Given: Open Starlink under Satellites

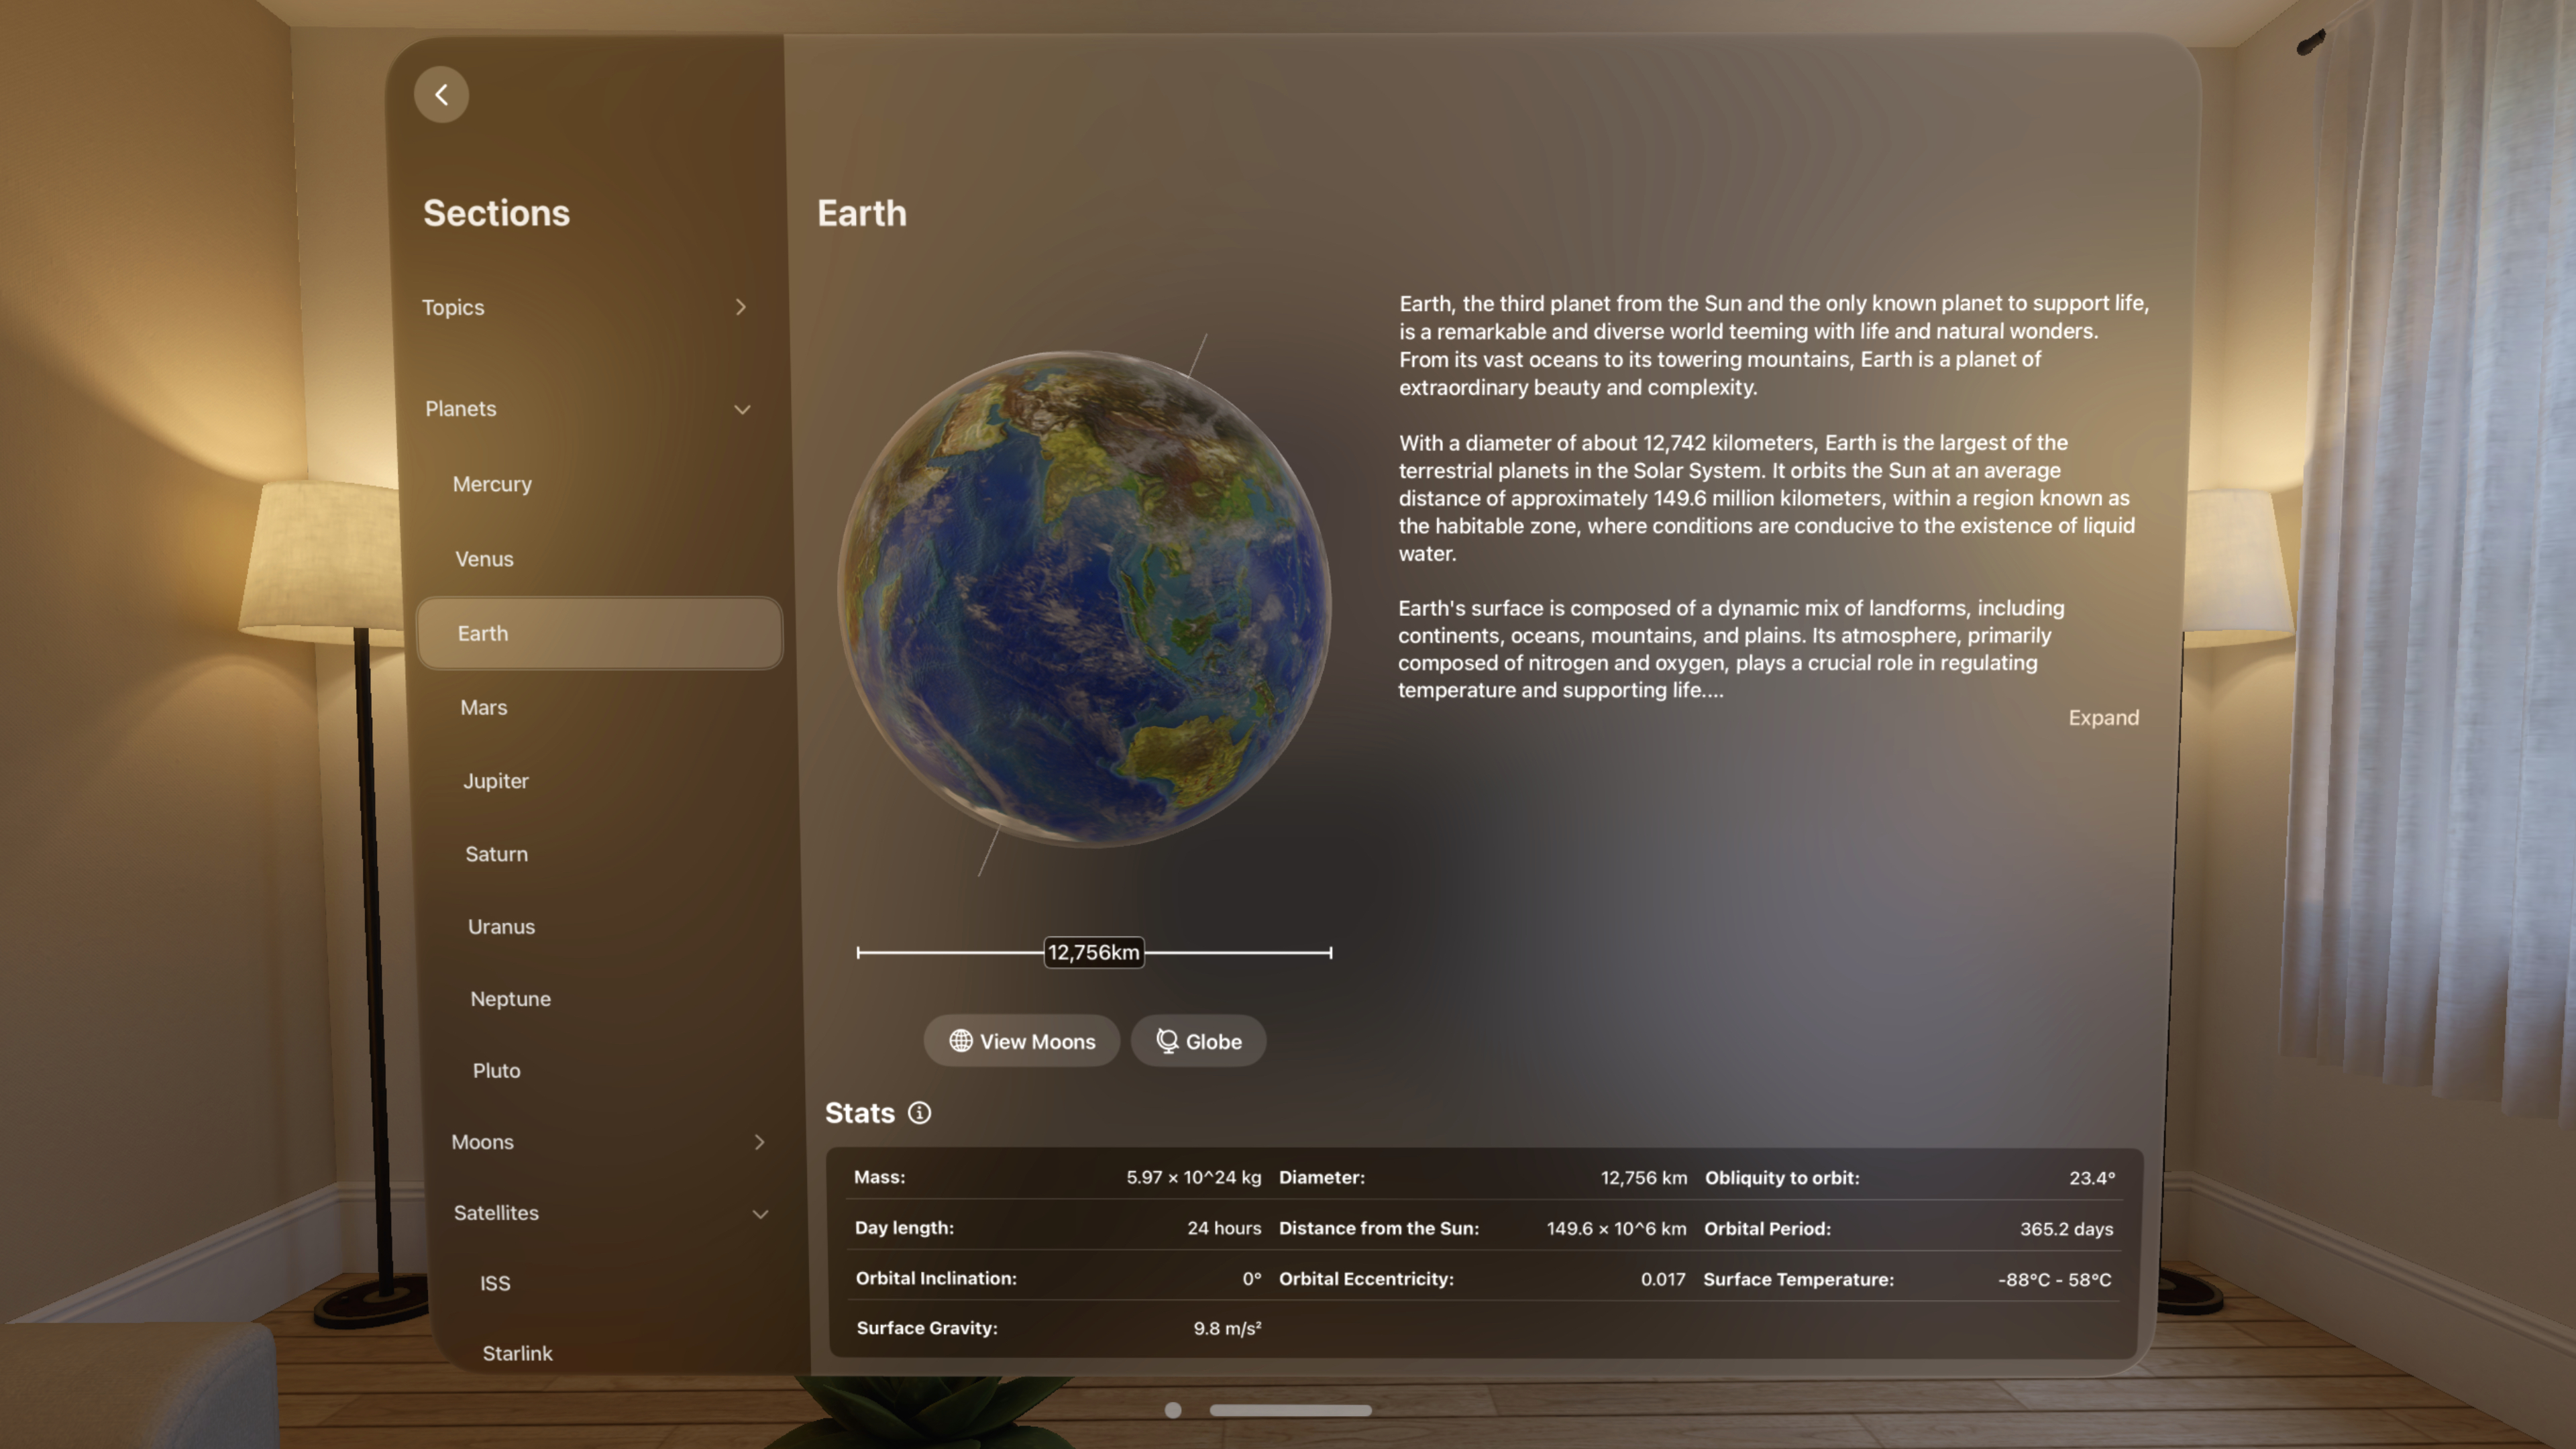Looking at the screenshot, I should [517, 1353].
